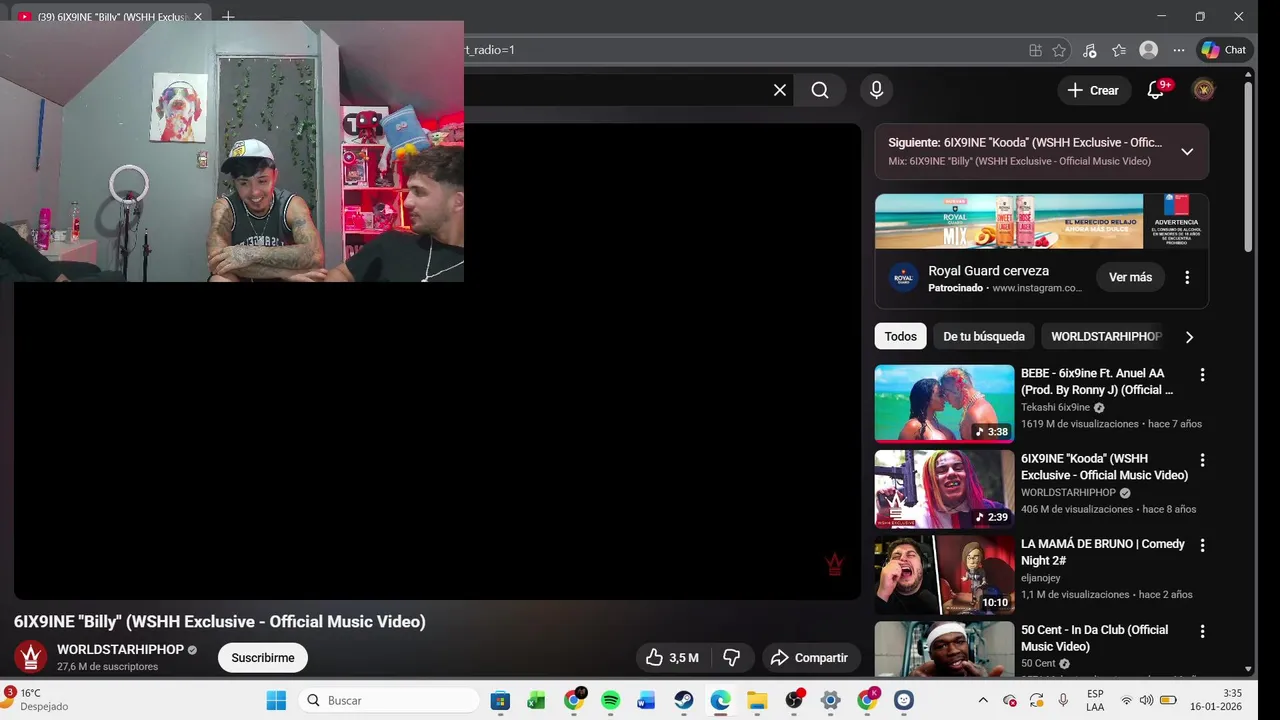
Task: Click the Suscribirme button
Action: 263,658
